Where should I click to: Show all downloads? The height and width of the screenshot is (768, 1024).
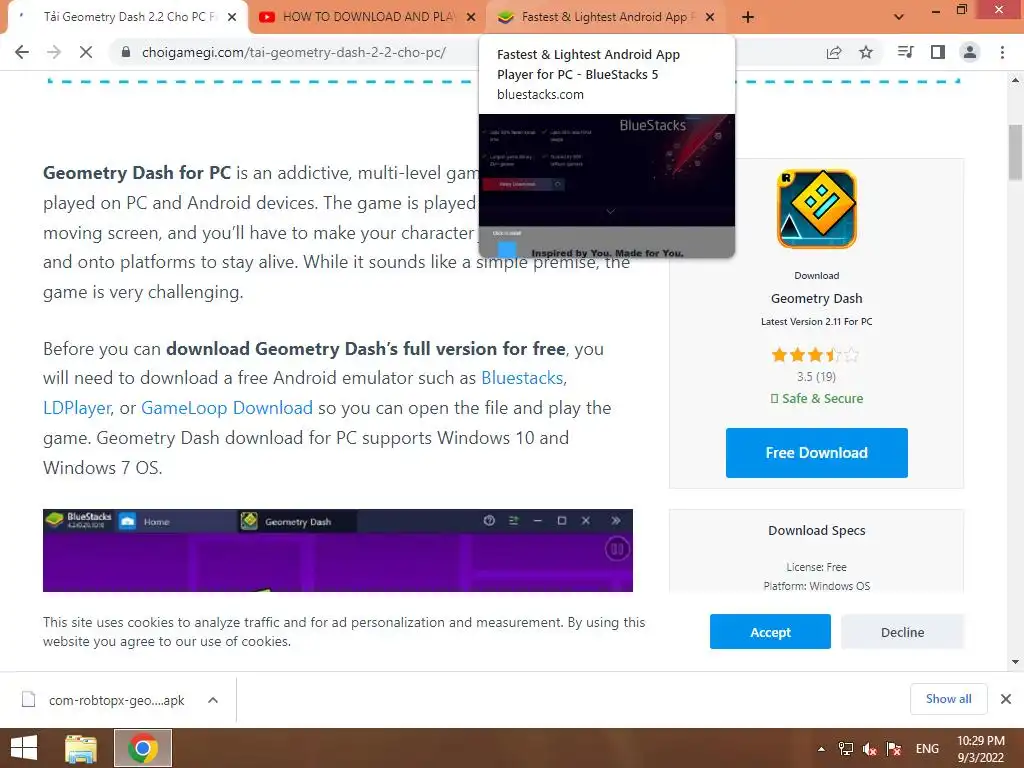(948, 699)
